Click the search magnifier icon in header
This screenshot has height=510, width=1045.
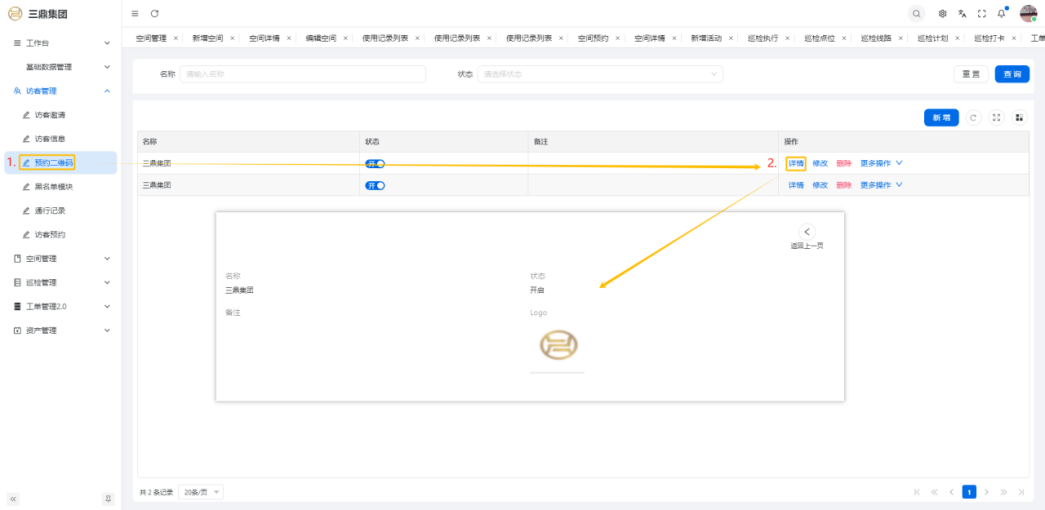coord(916,13)
